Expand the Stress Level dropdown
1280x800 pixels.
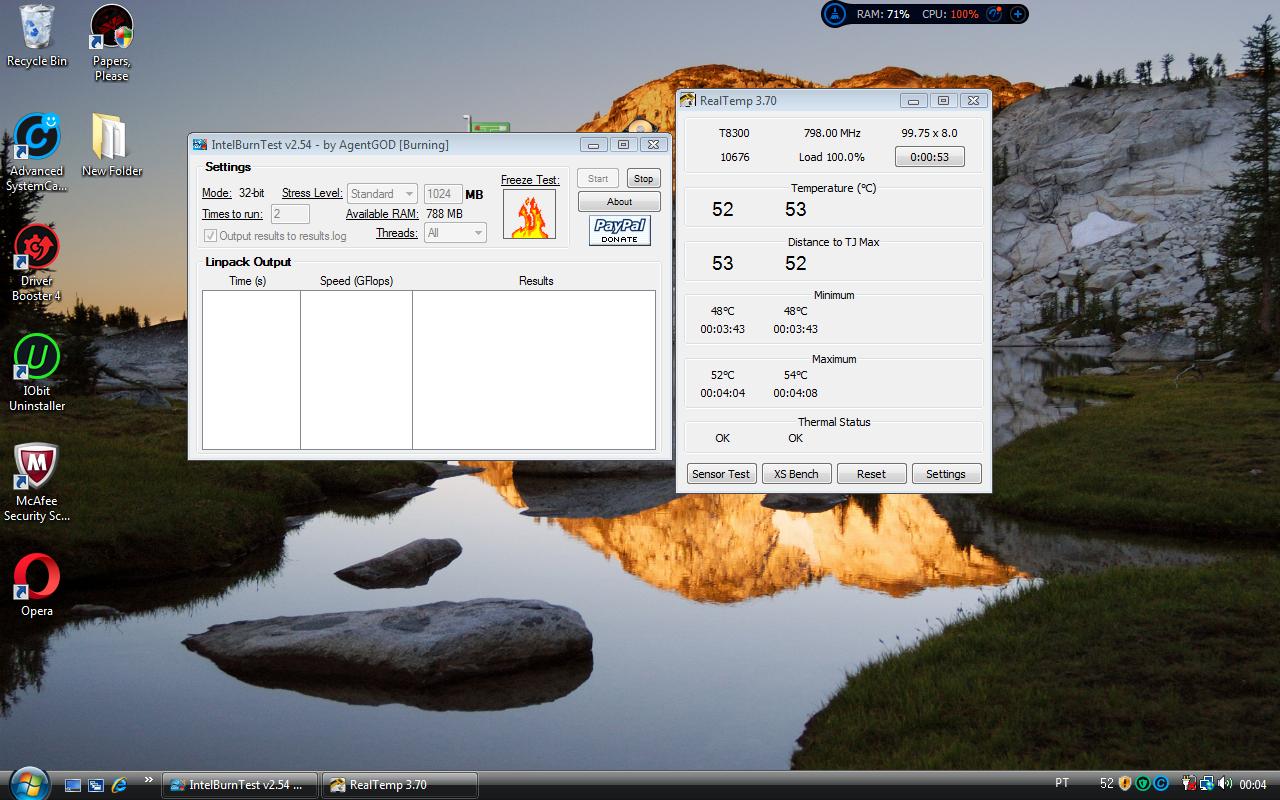pos(383,194)
